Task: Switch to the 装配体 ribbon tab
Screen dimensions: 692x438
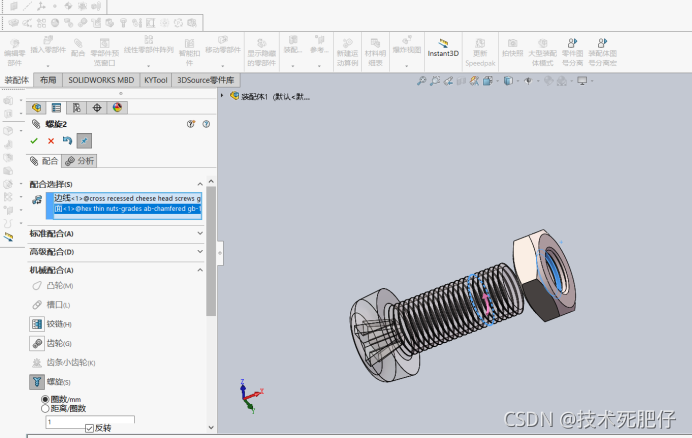Action: click(x=16, y=80)
